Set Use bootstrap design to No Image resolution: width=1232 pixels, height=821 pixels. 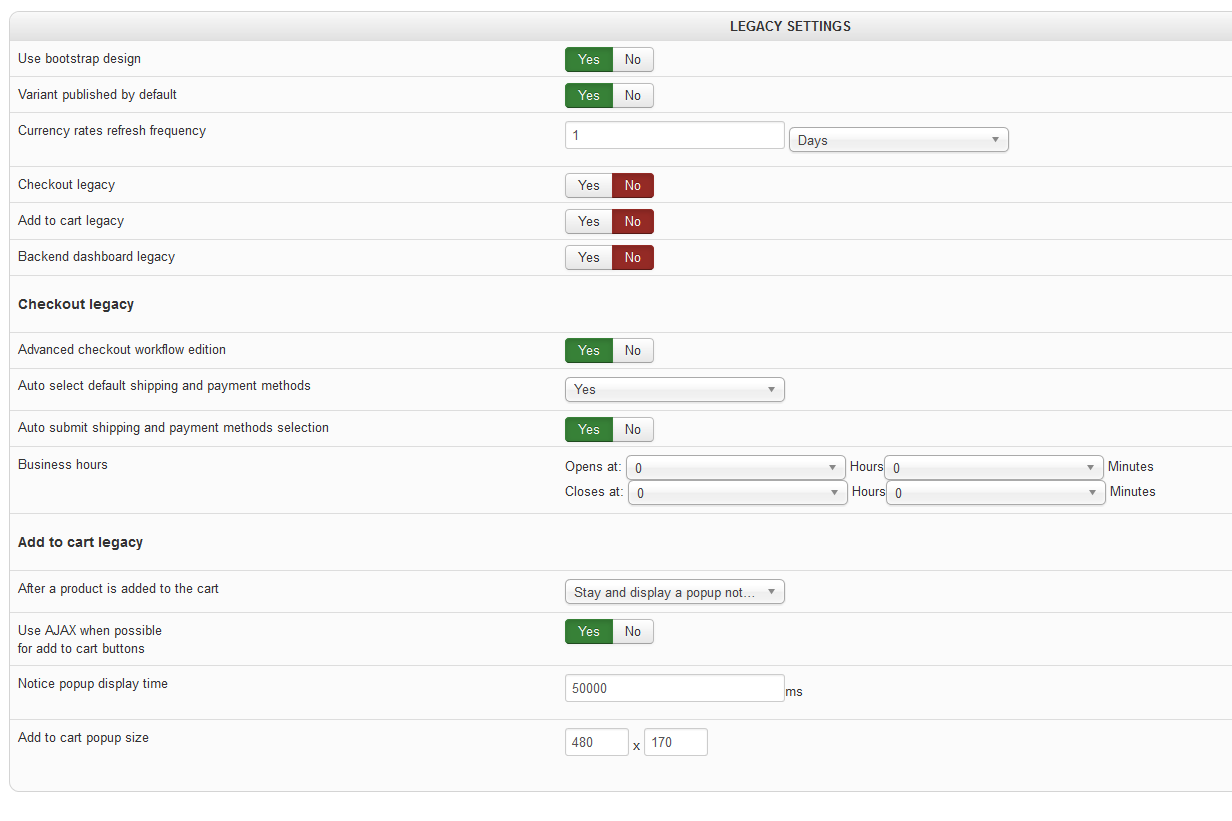click(633, 60)
